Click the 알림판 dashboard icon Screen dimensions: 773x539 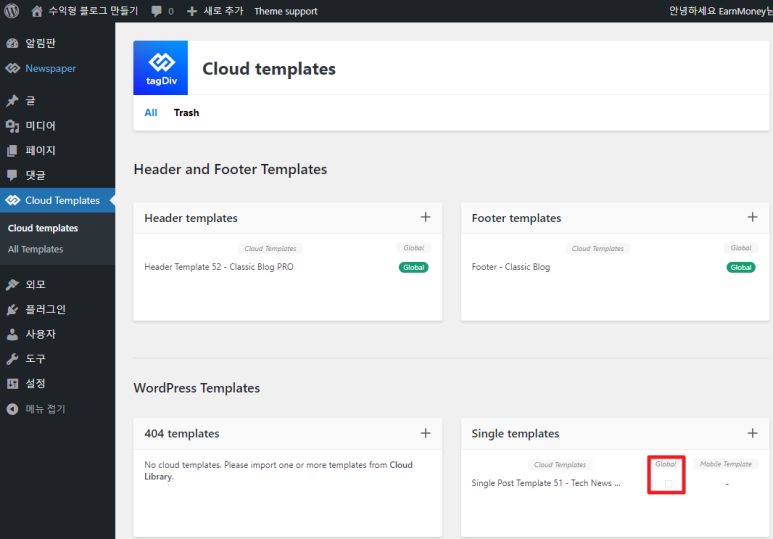pos(12,43)
